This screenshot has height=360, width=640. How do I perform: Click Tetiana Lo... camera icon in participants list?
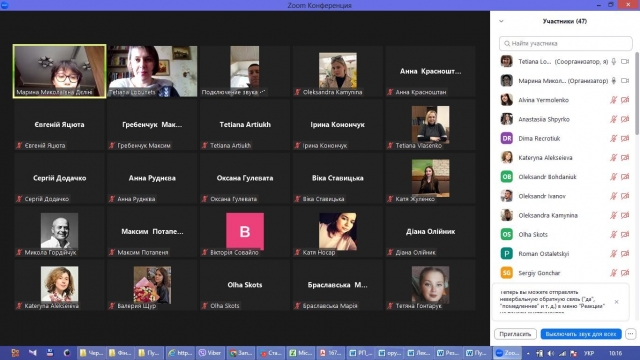coord(625,62)
